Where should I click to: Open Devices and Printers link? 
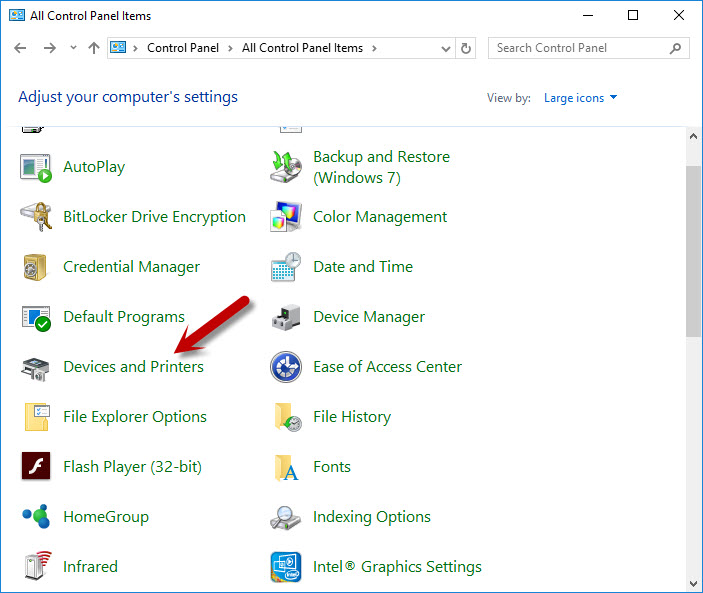[x=134, y=367]
